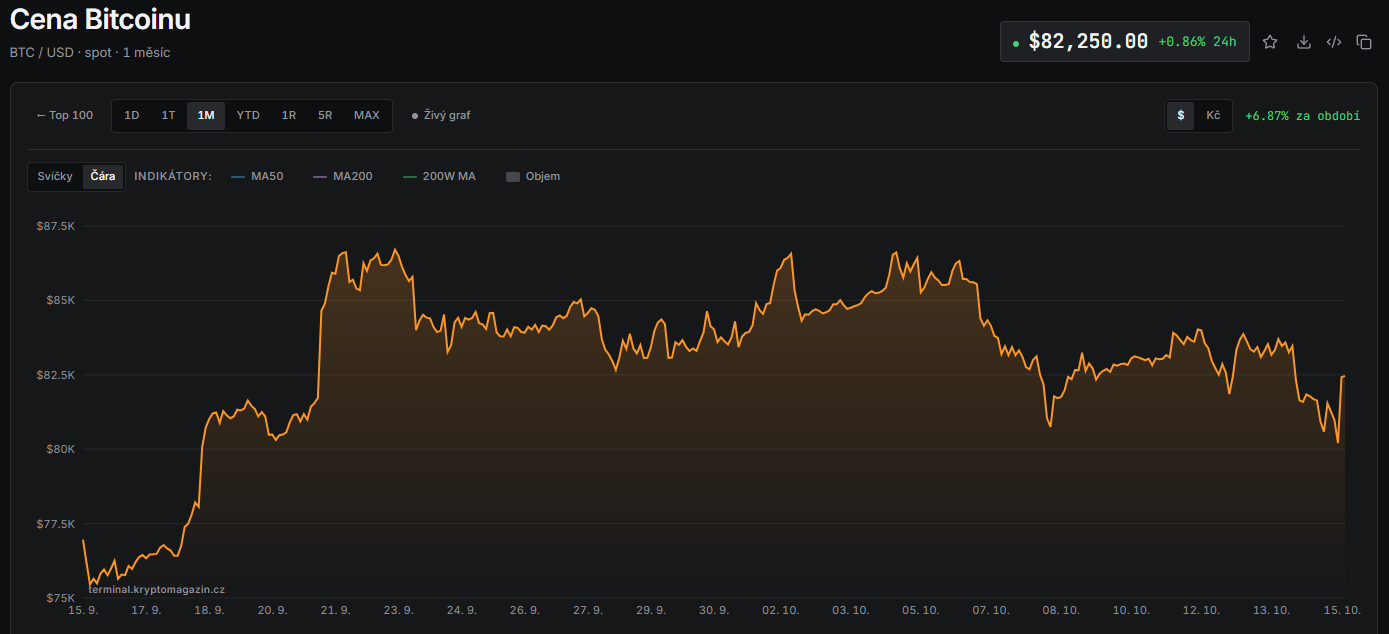Show the MAX time range

click(x=367, y=115)
